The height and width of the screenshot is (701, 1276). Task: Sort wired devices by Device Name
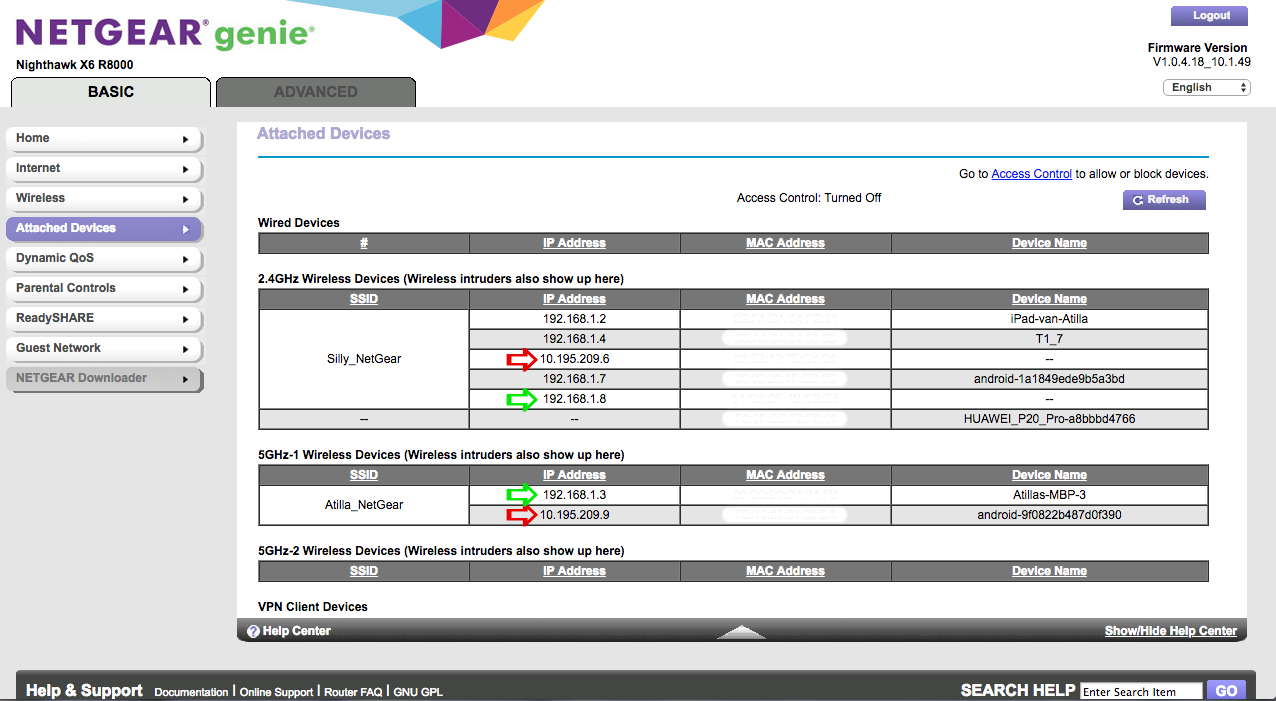coord(1049,243)
